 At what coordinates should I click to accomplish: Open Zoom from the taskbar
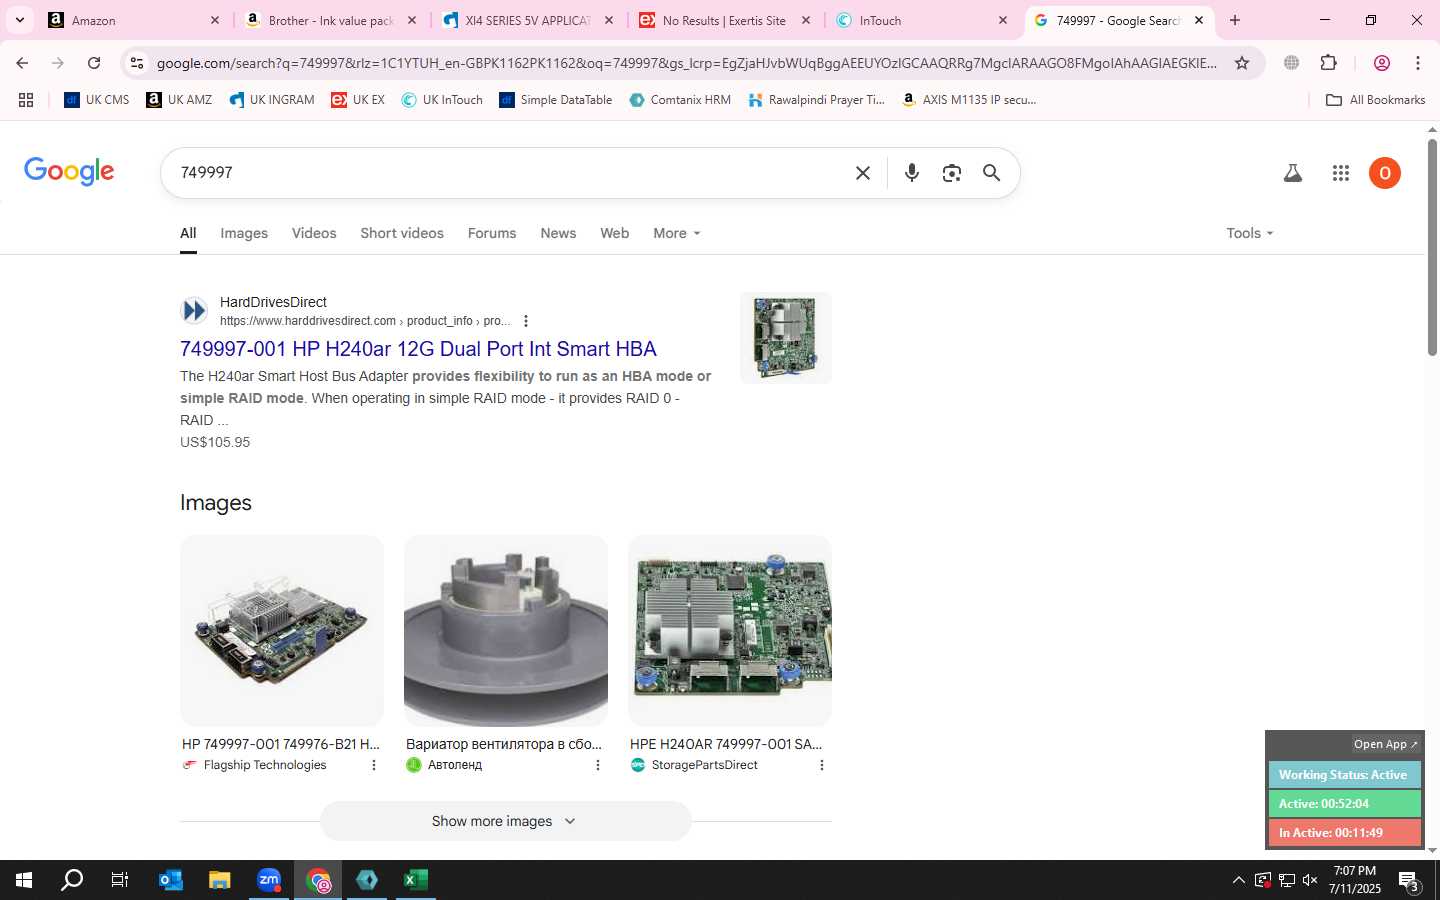click(x=269, y=880)
